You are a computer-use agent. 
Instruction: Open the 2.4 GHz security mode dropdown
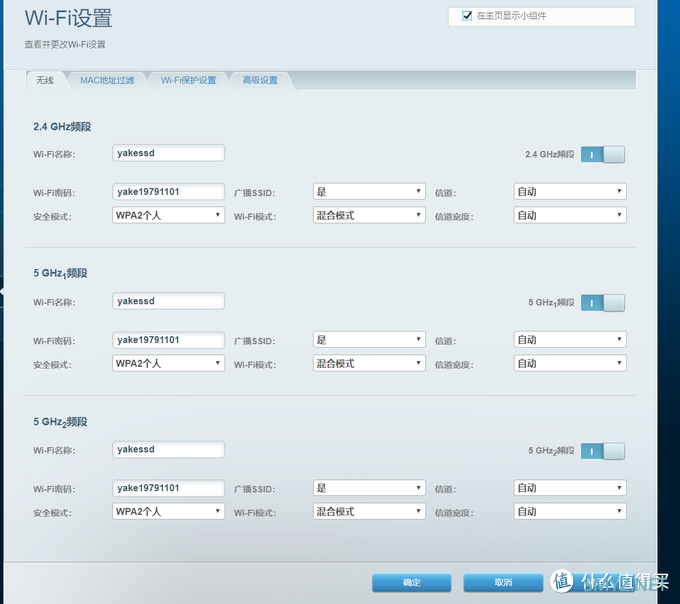169,215
